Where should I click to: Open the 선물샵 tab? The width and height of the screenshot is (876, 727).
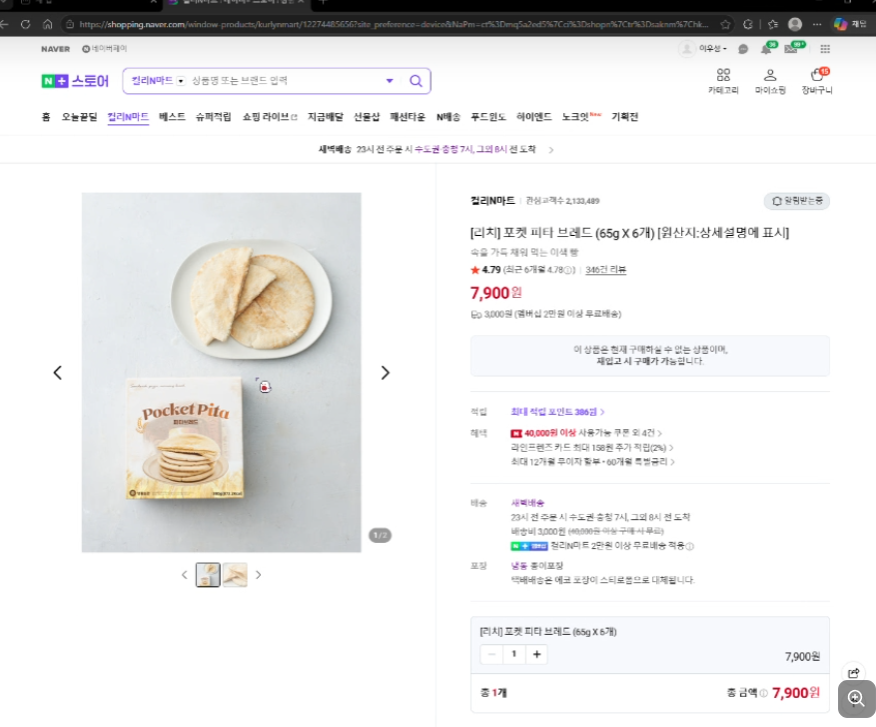pos(366,117)
